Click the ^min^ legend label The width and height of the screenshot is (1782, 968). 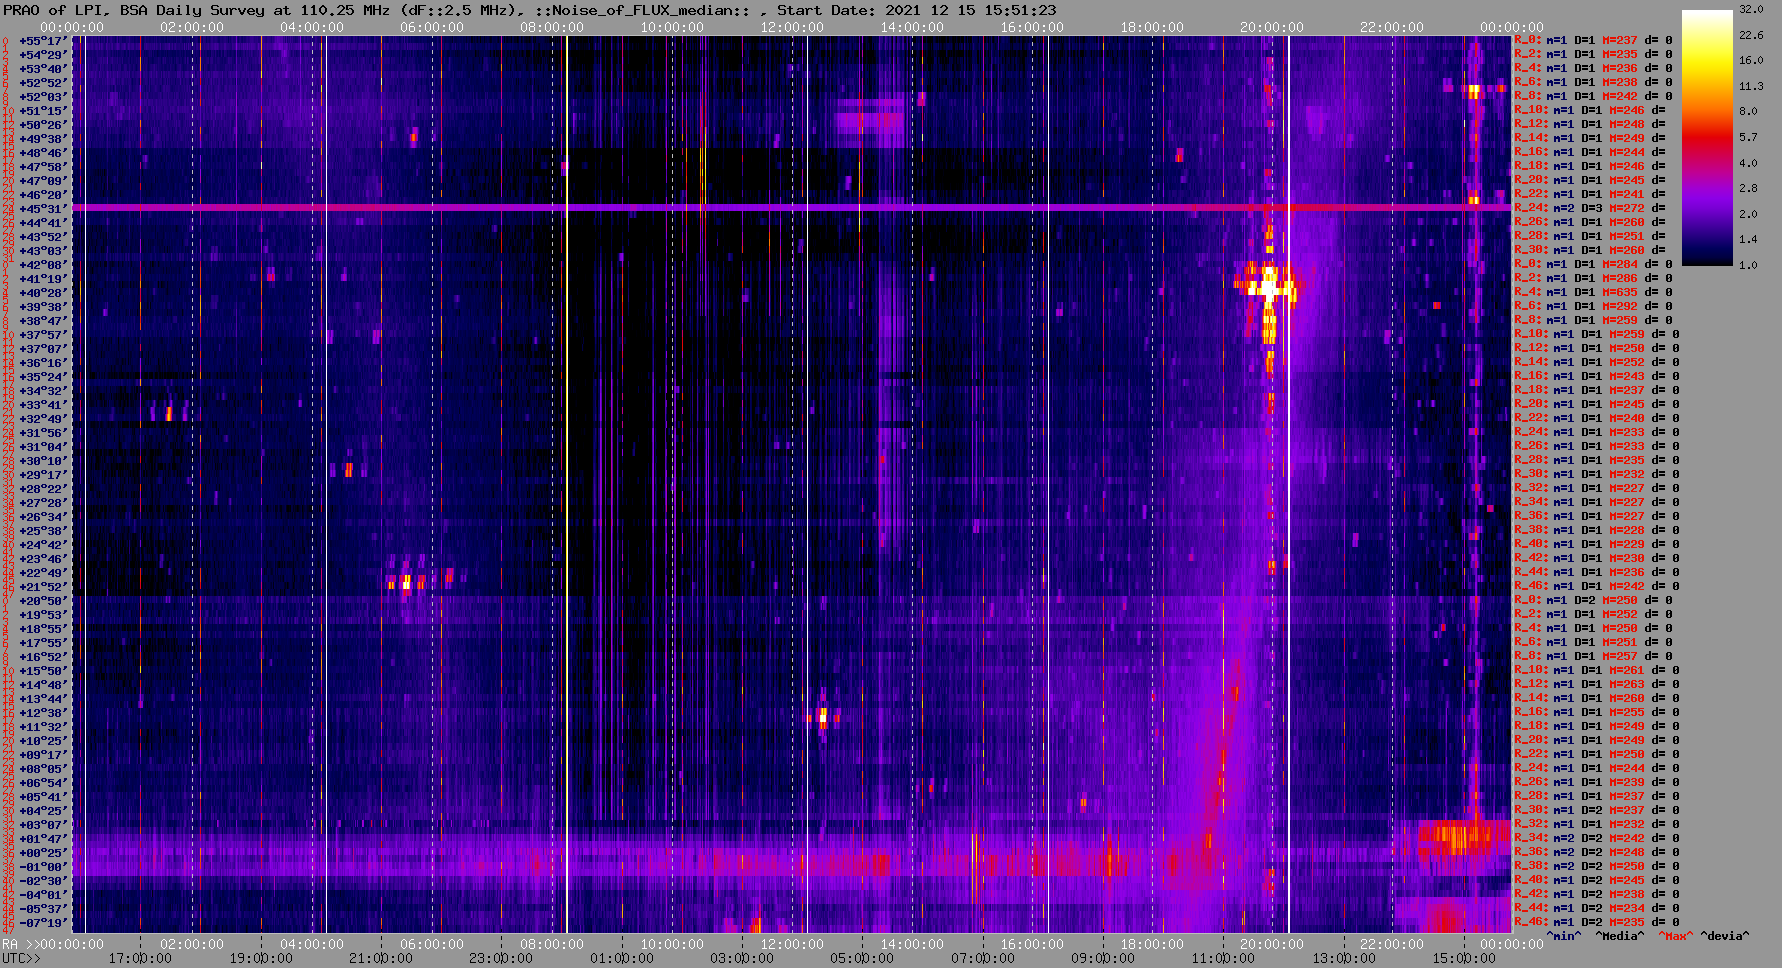tap(1564, 936)
